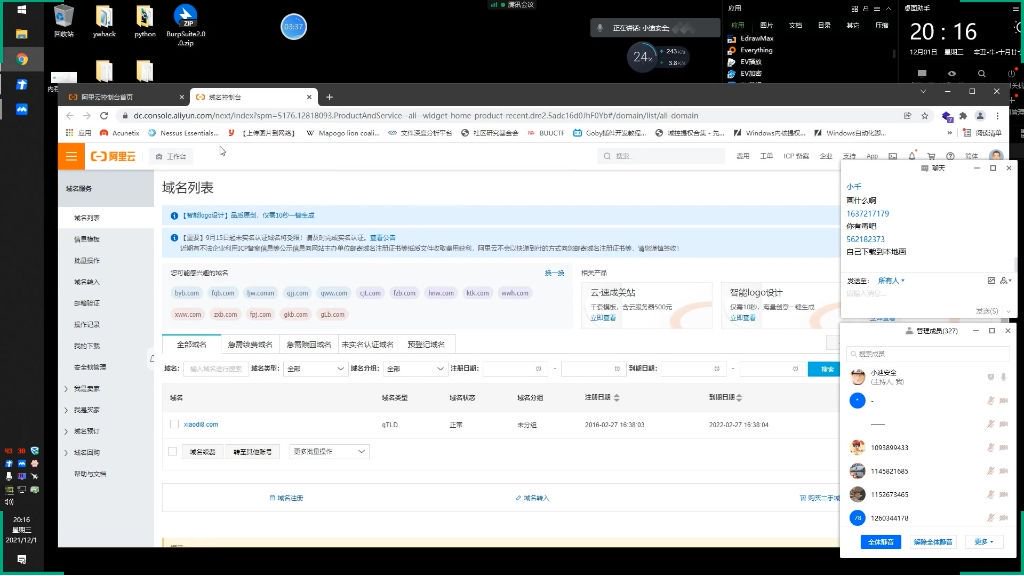
Task: Open the Chrome extensions puzzle icon
Action: tap(963, 116)
